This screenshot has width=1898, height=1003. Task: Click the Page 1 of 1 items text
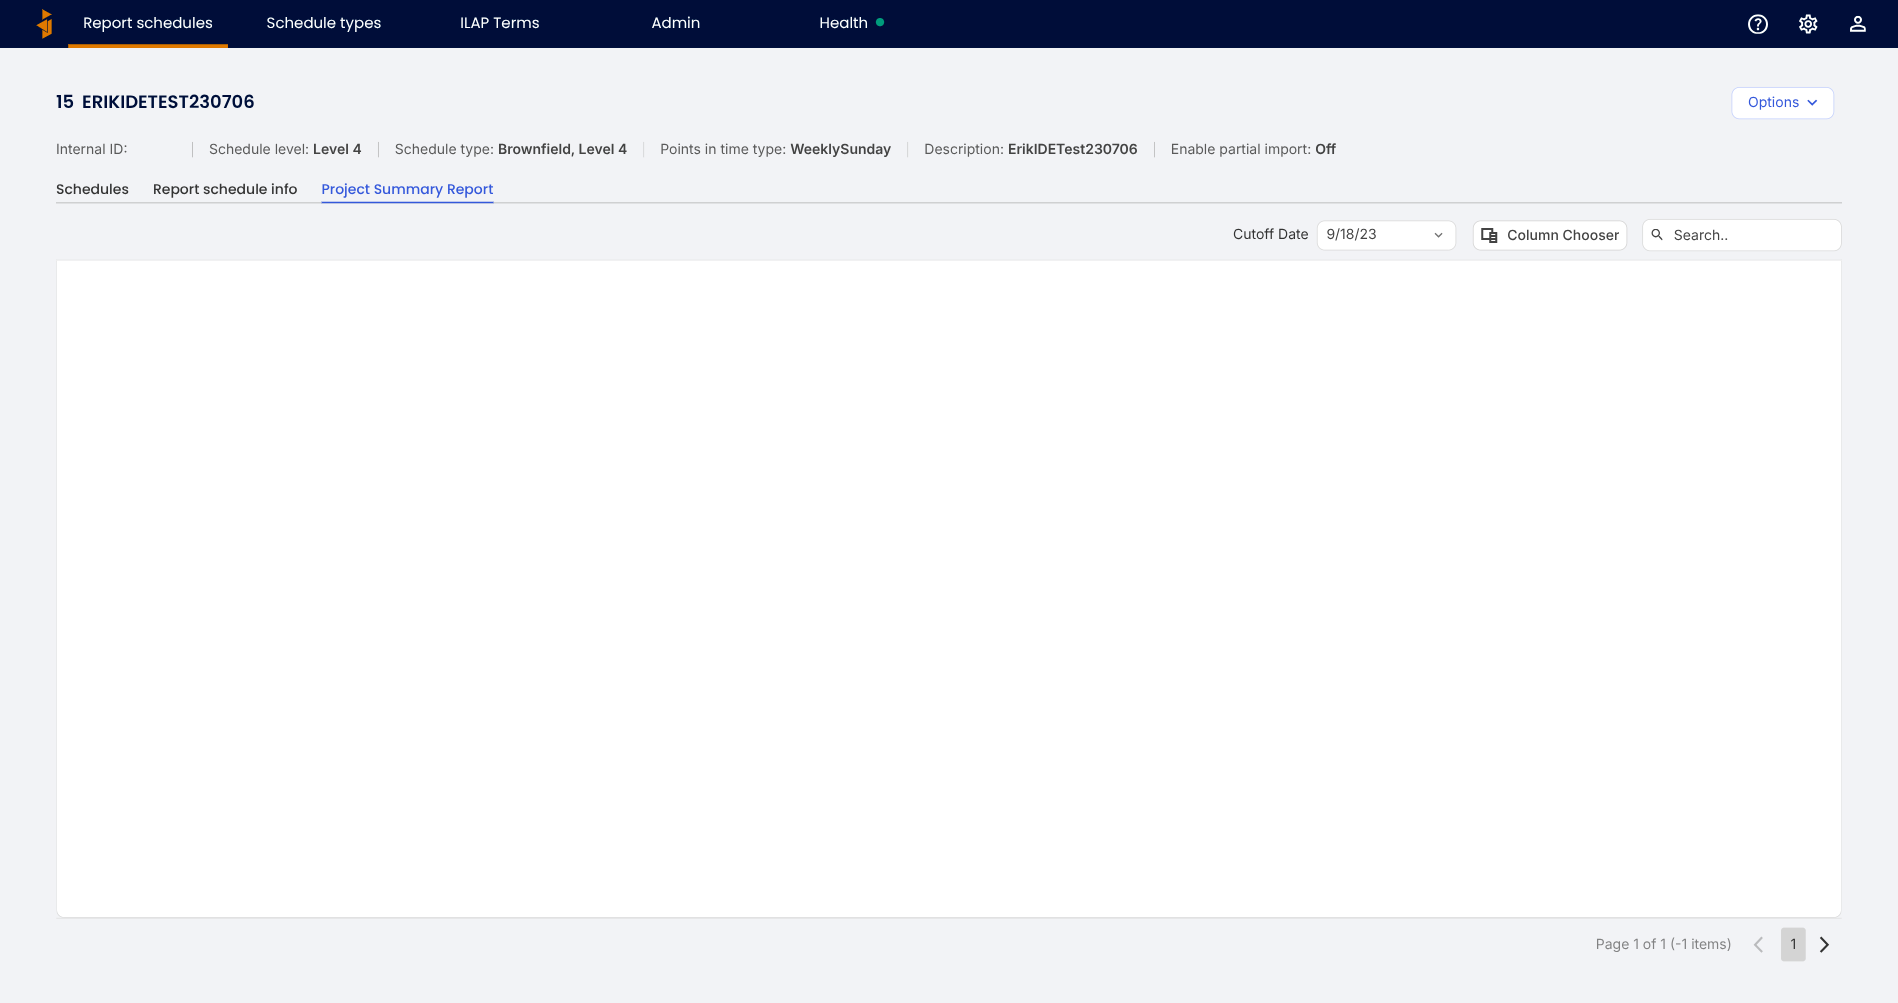tap(1663, 944)
